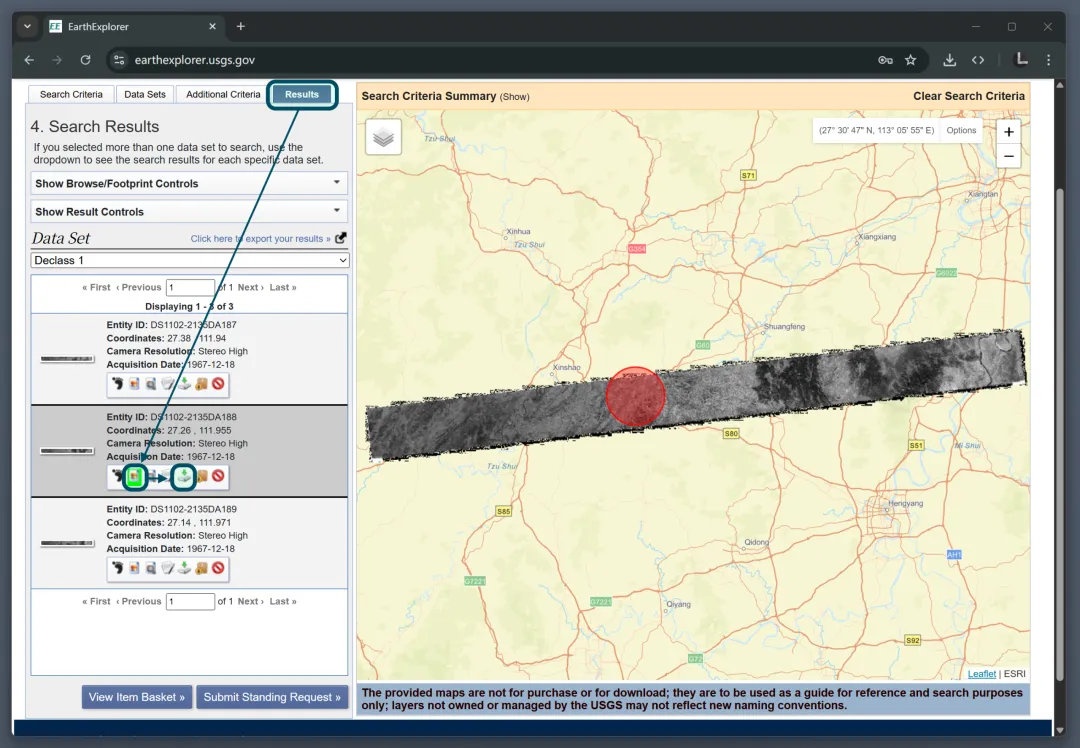Select the EarthExplorer browser tab
Image resolution: width=1080 pixels, height=748 pixels.
pyautogui.click(x=131, y=26)
